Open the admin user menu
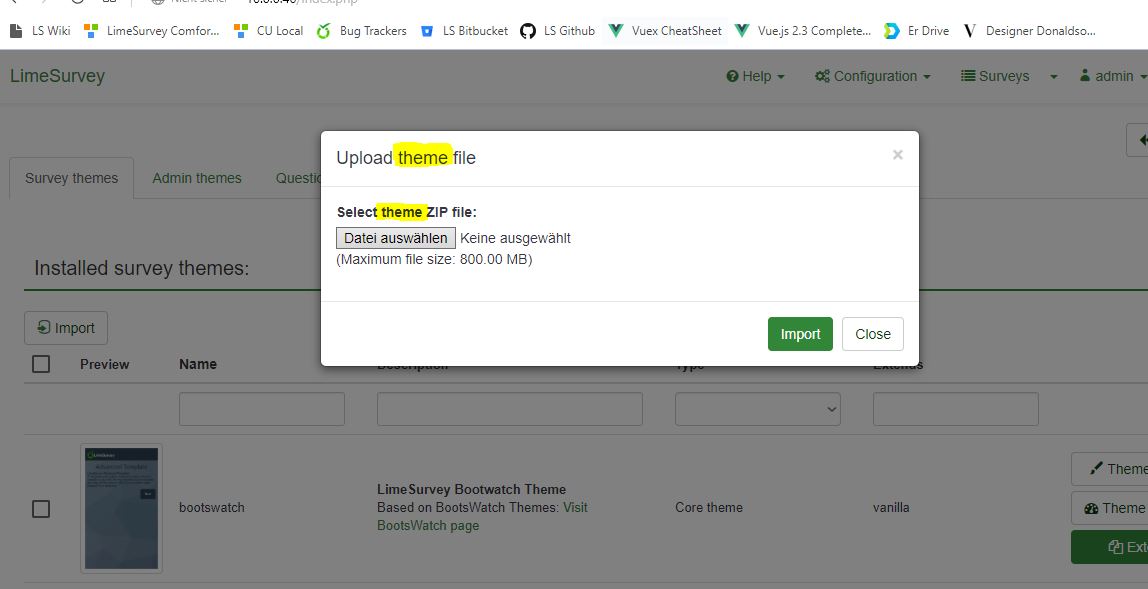The image size is (1148, 589). pos(1113,76)
